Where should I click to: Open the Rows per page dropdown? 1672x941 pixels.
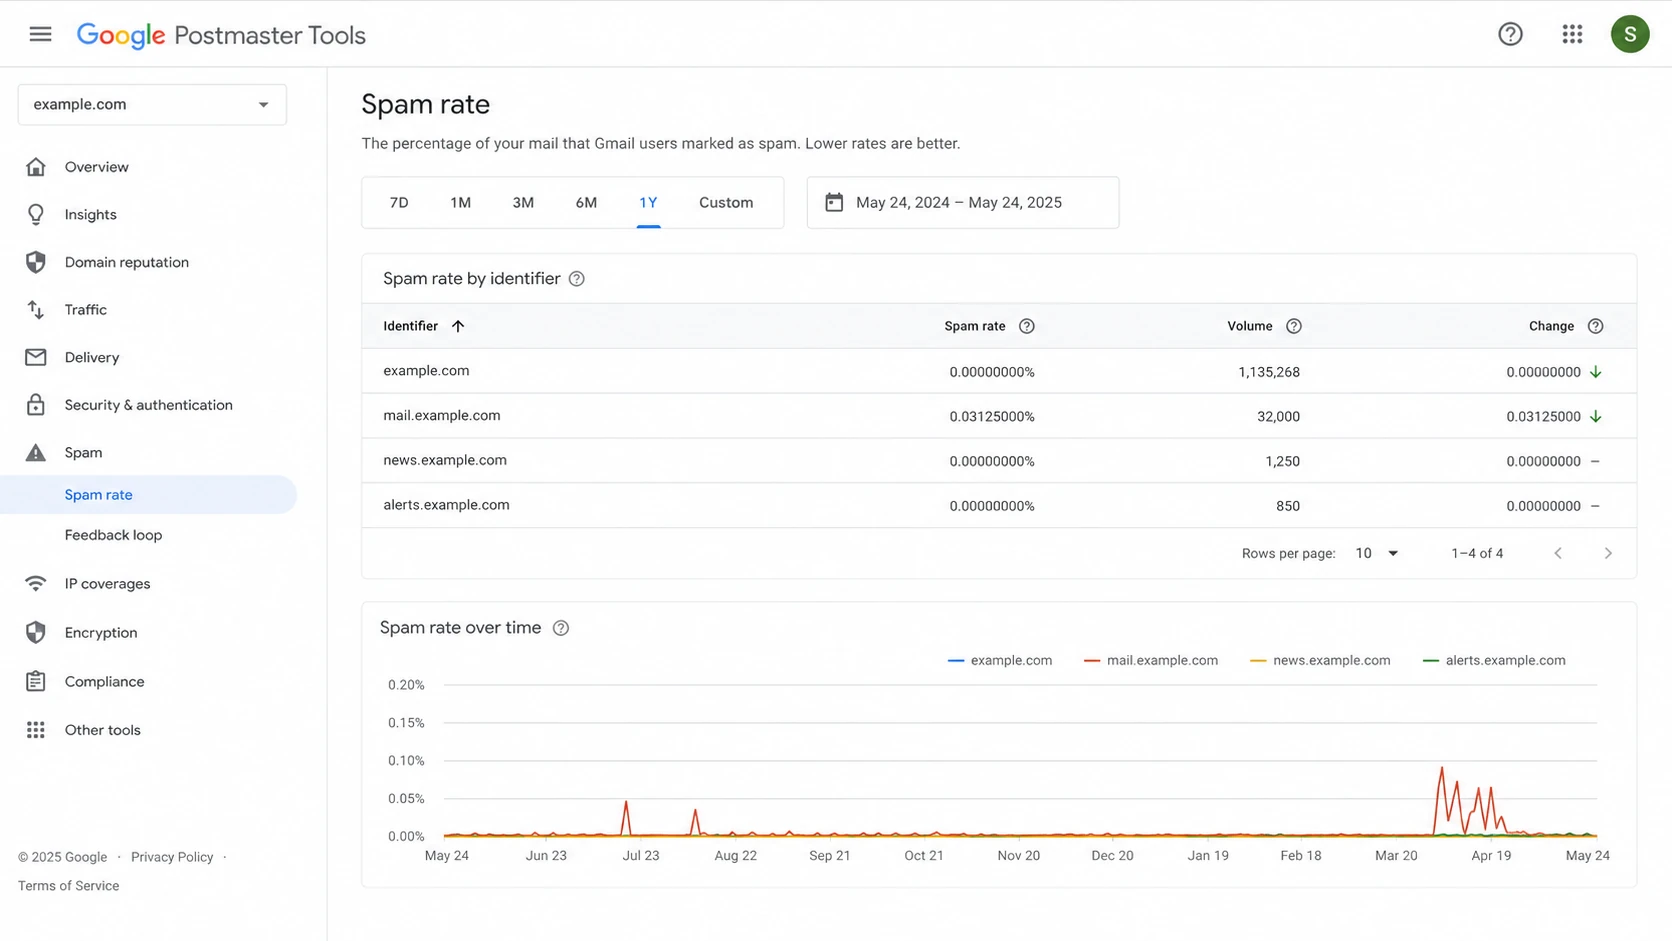1377,553
